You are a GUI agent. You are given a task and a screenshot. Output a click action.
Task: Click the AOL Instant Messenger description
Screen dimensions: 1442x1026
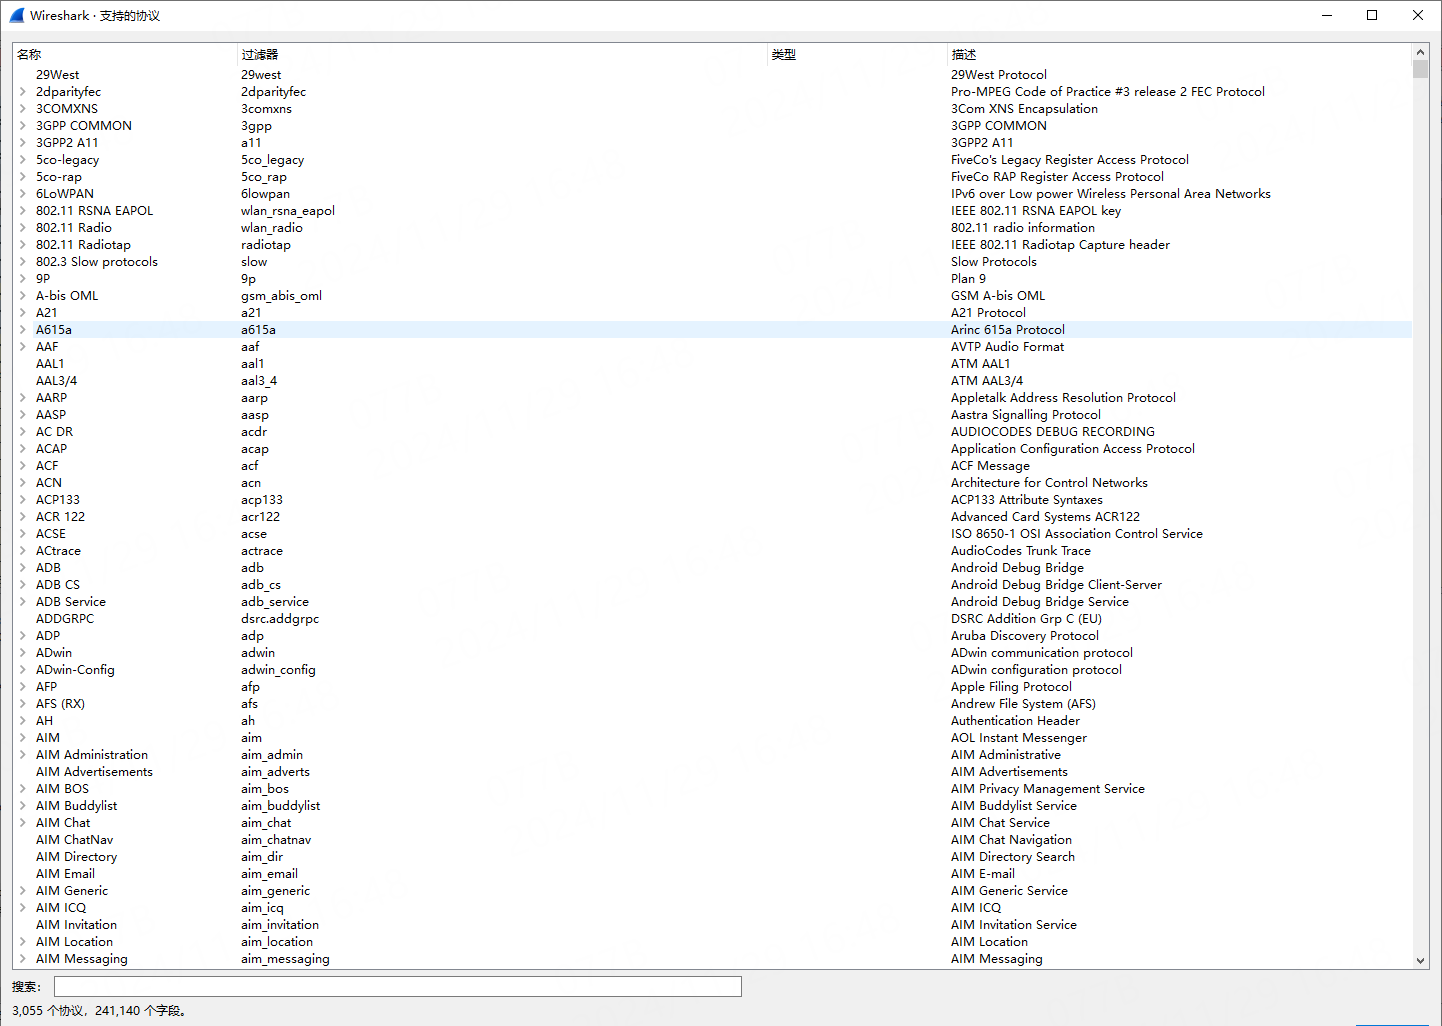click(x=1019, y=738)
